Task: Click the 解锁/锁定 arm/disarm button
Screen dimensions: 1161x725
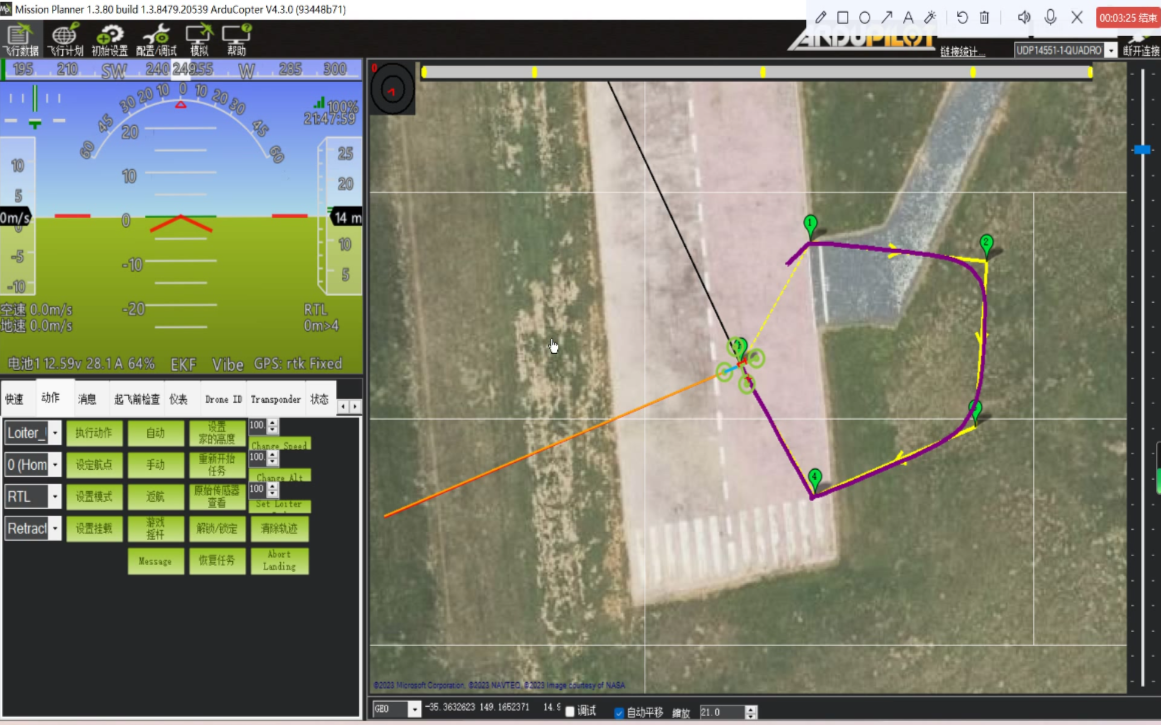Action: (x=217, y=528)
